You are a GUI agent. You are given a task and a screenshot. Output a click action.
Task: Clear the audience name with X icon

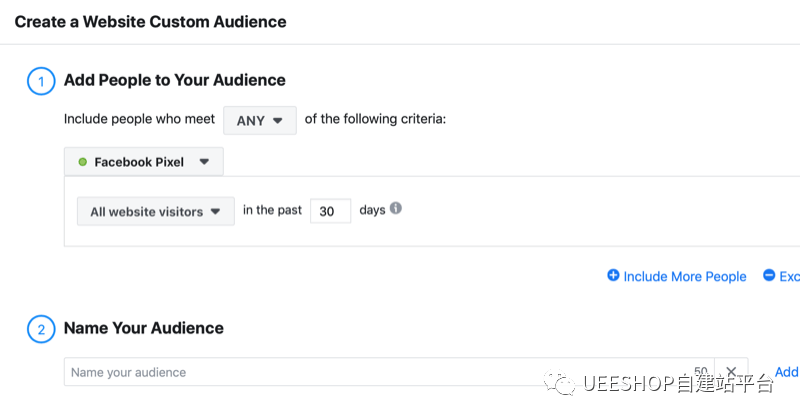click(731, 372)
